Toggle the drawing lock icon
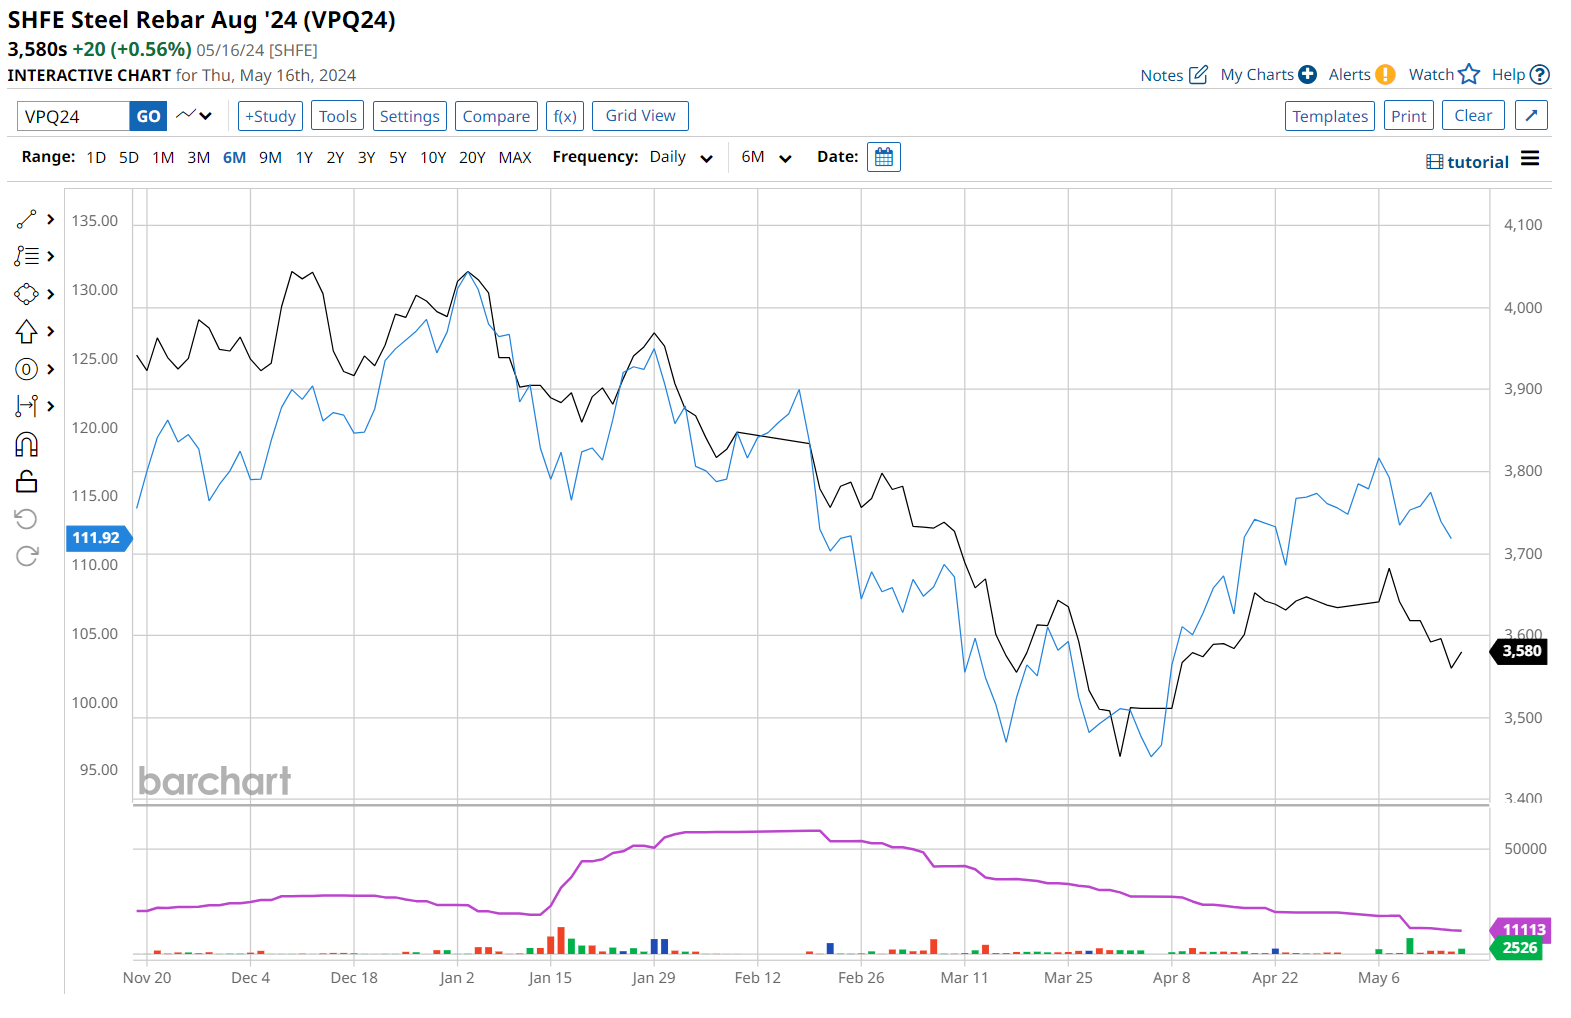 [27, 482]
